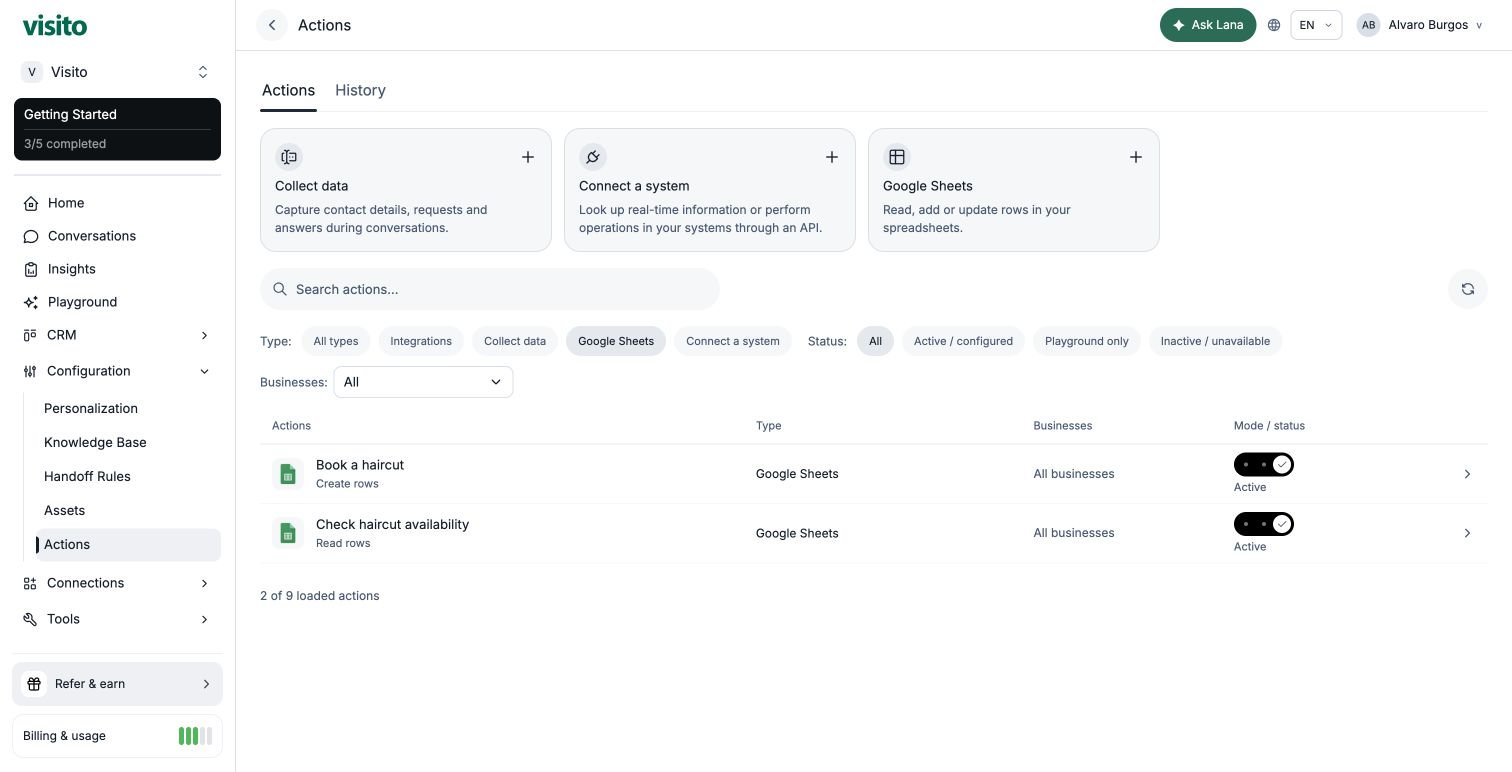The image size is (1512, 772).
Task: Click the table icon on Google Sheets card
Action: point(897,157)
